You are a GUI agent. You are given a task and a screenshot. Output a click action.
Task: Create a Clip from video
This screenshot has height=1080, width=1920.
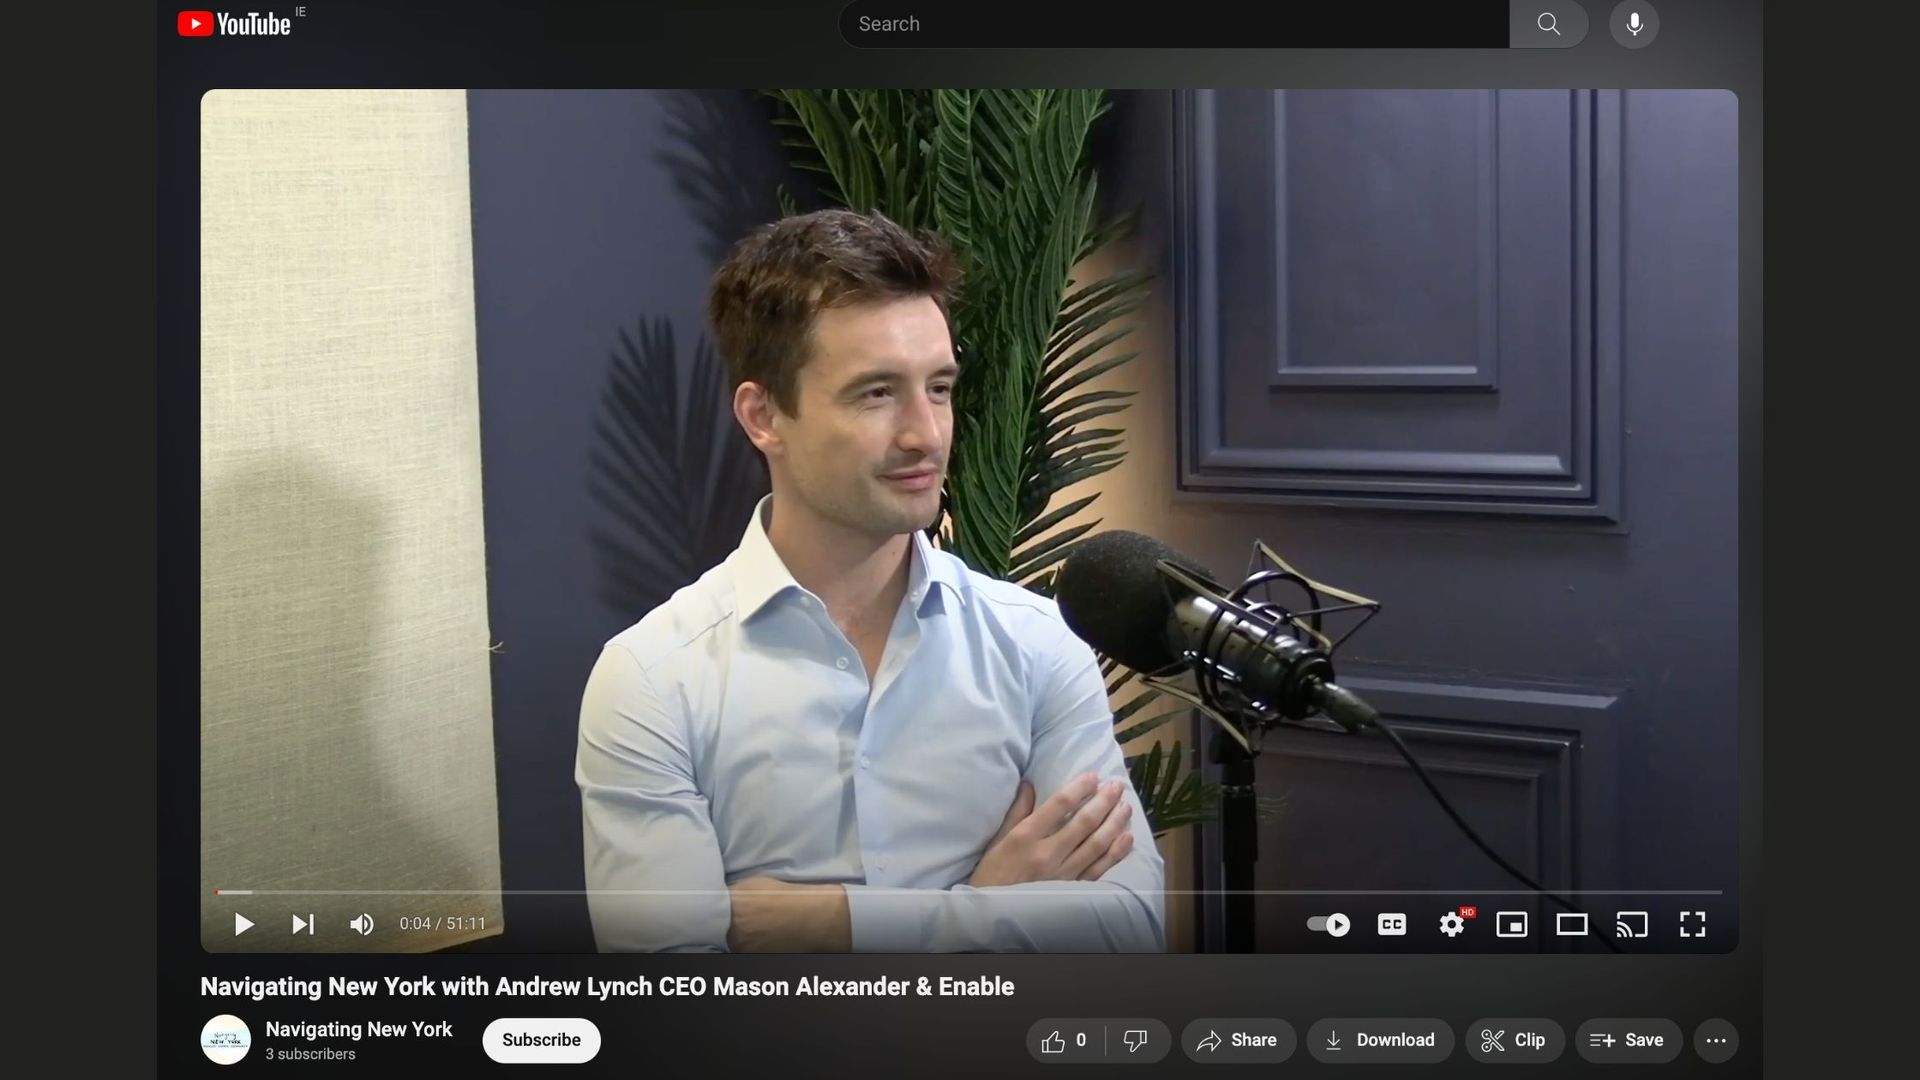(x=1513, y=1041)
